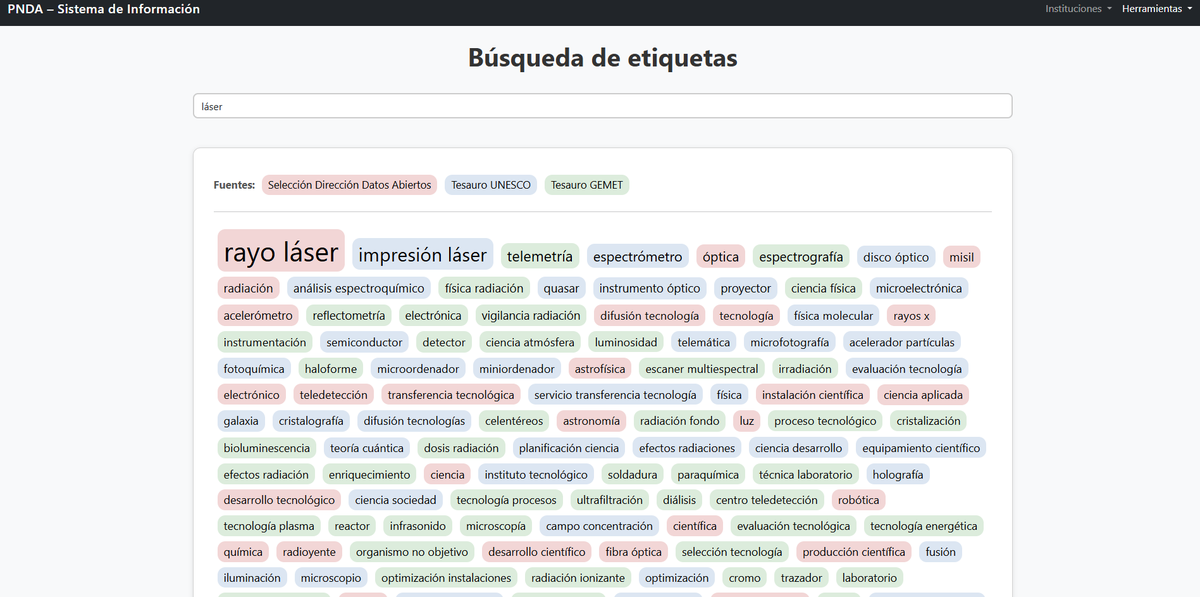Click the 'infrasonido' tag
Image resolution: width=1200 pixels, height=597 pixels.
pyautogui.click(x=418, y=526)
